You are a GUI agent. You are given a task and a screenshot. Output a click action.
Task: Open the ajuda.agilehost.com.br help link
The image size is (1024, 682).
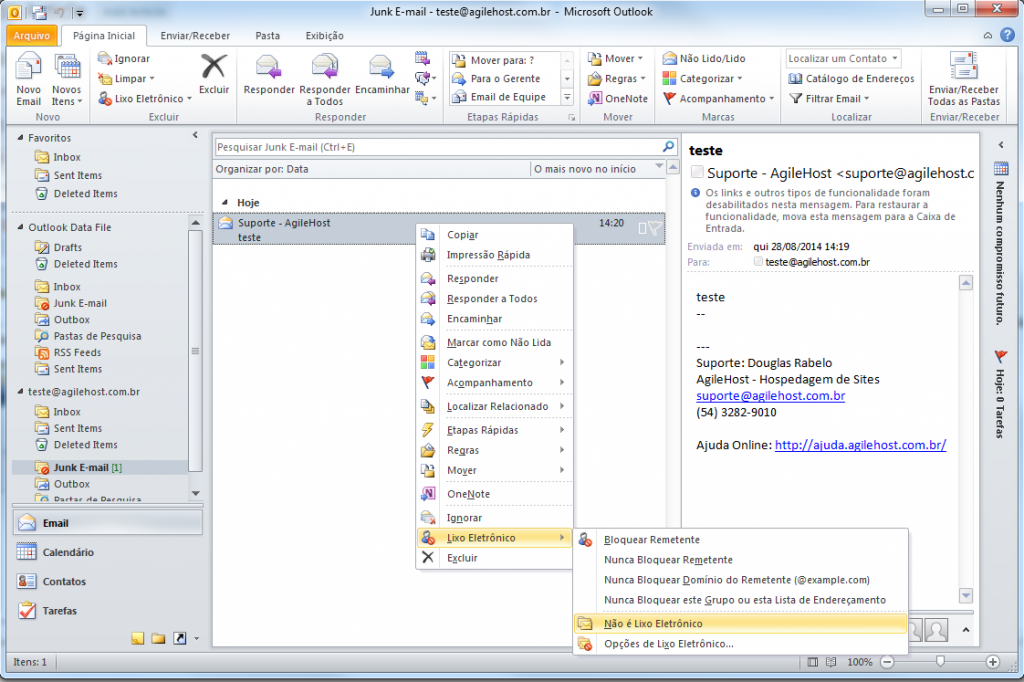[x=860, y=445]
